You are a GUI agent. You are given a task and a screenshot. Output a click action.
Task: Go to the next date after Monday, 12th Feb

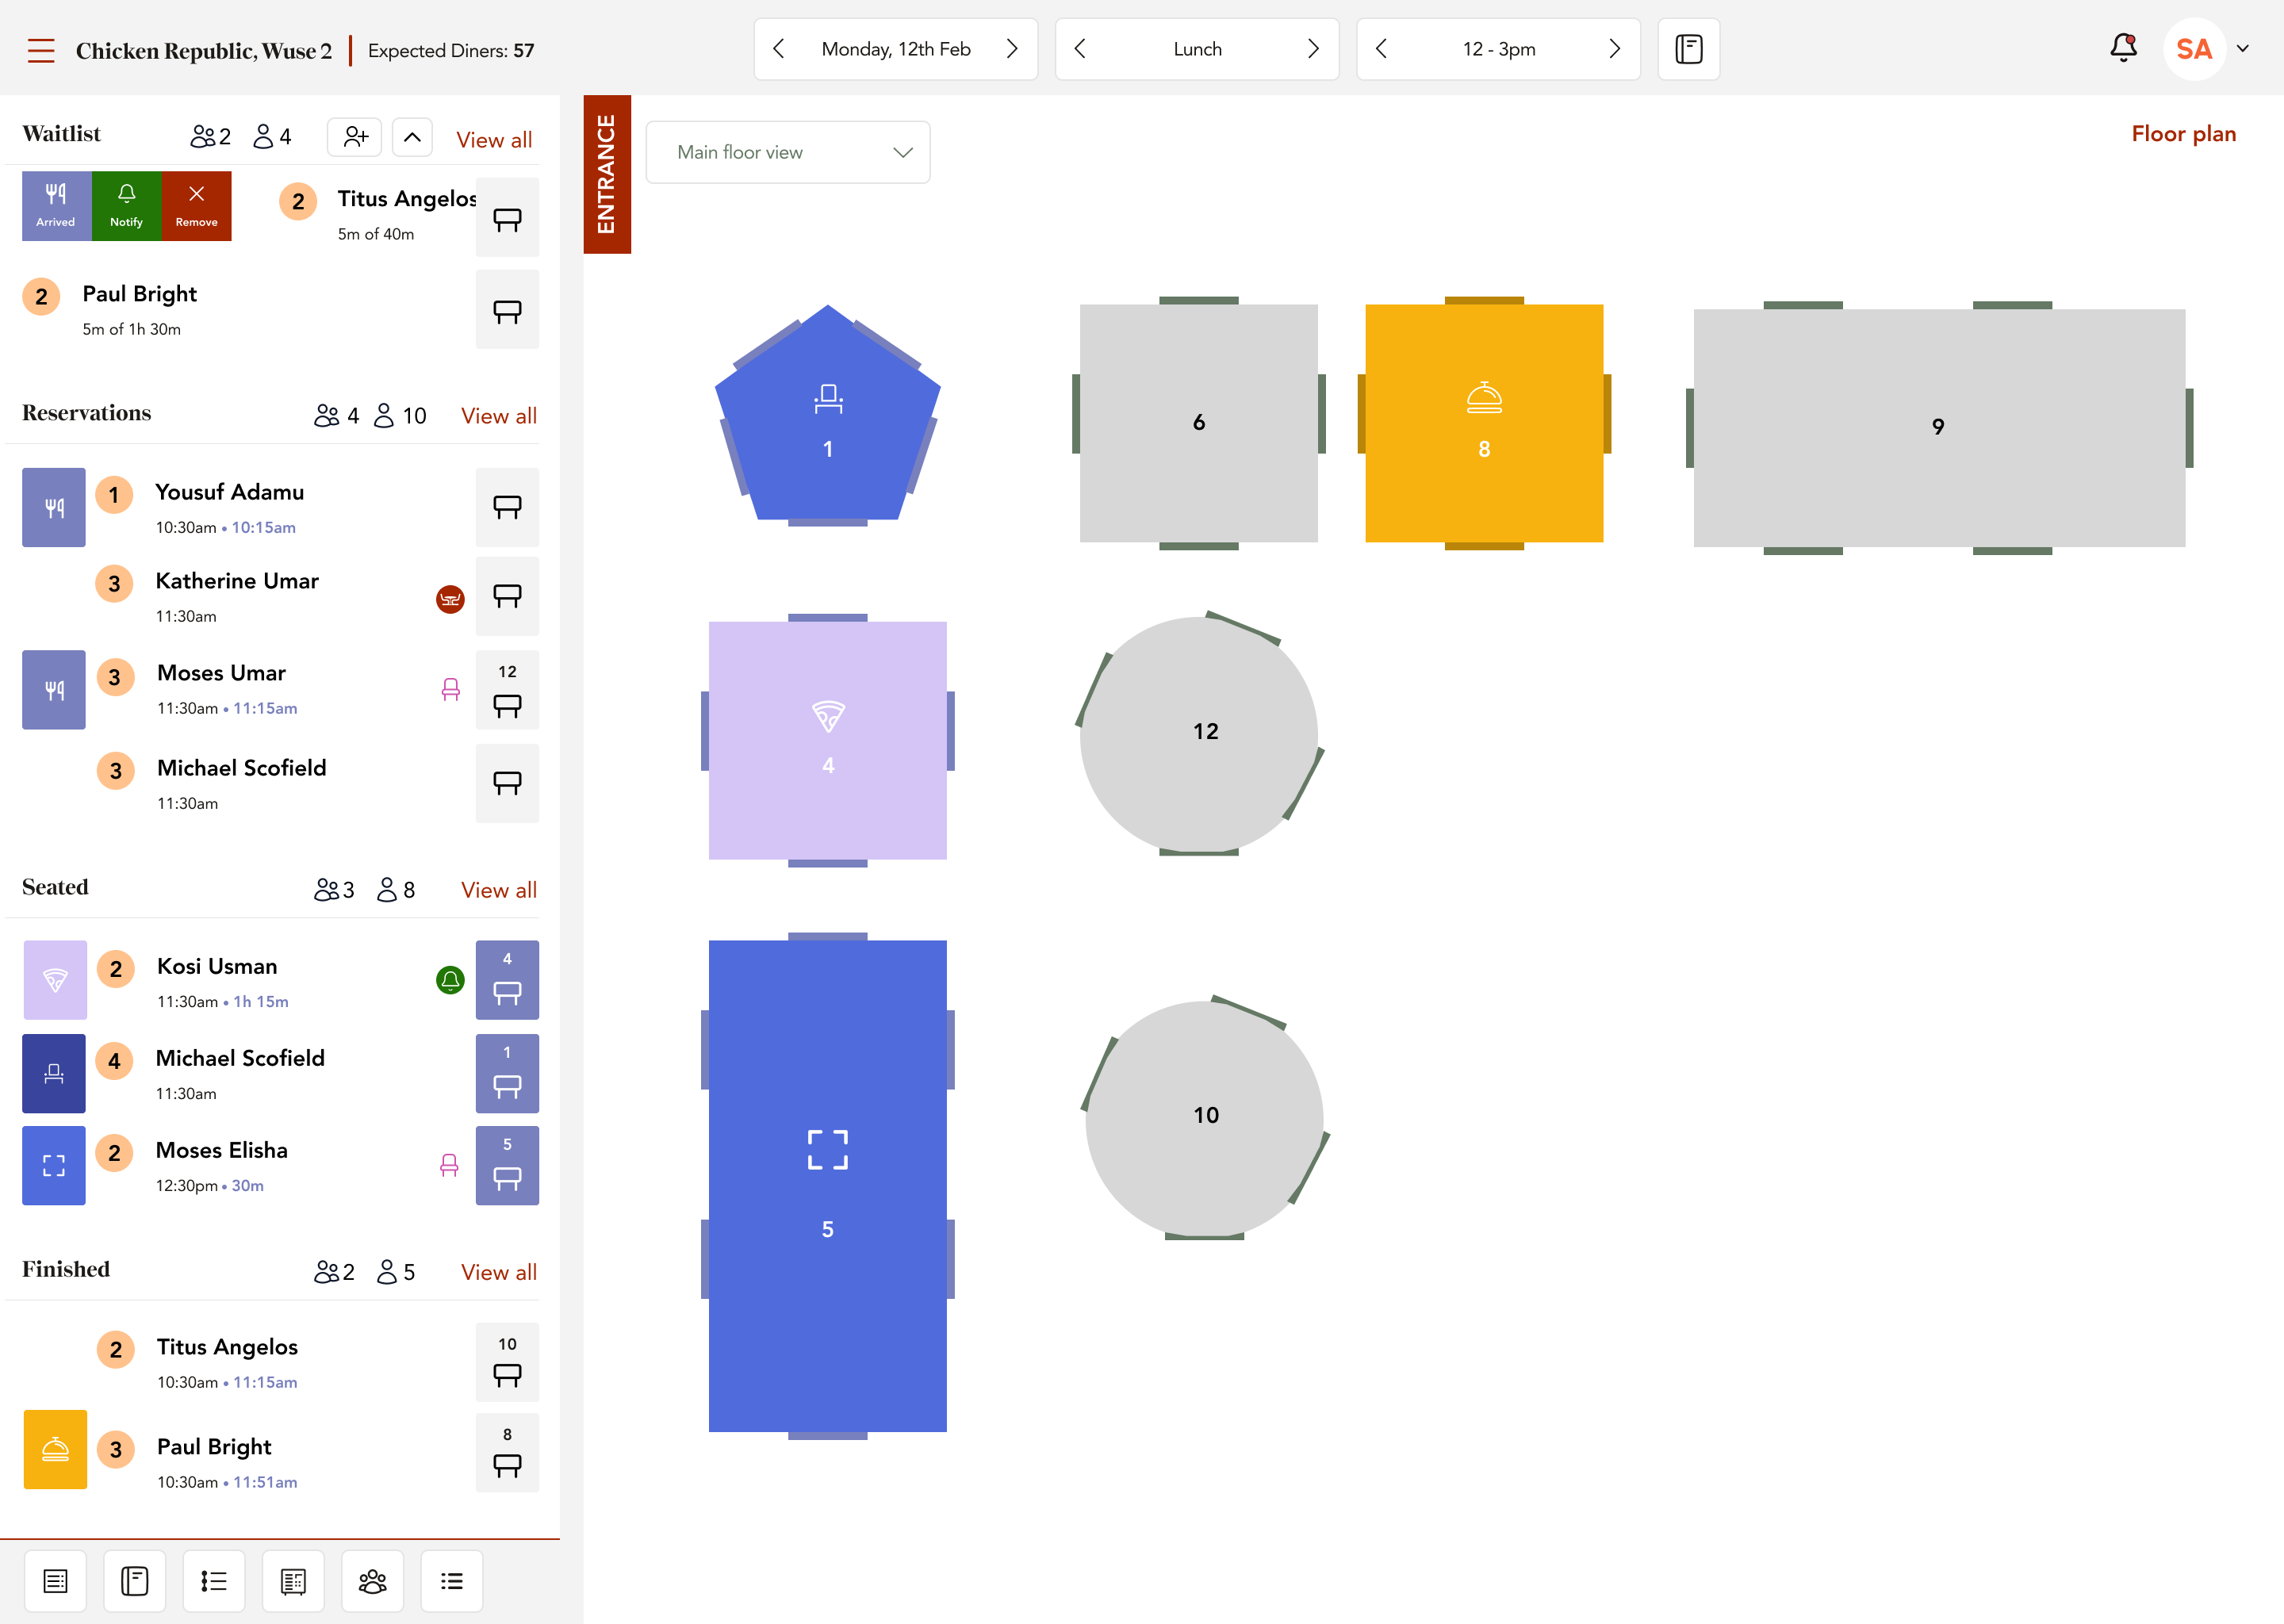1012,49
